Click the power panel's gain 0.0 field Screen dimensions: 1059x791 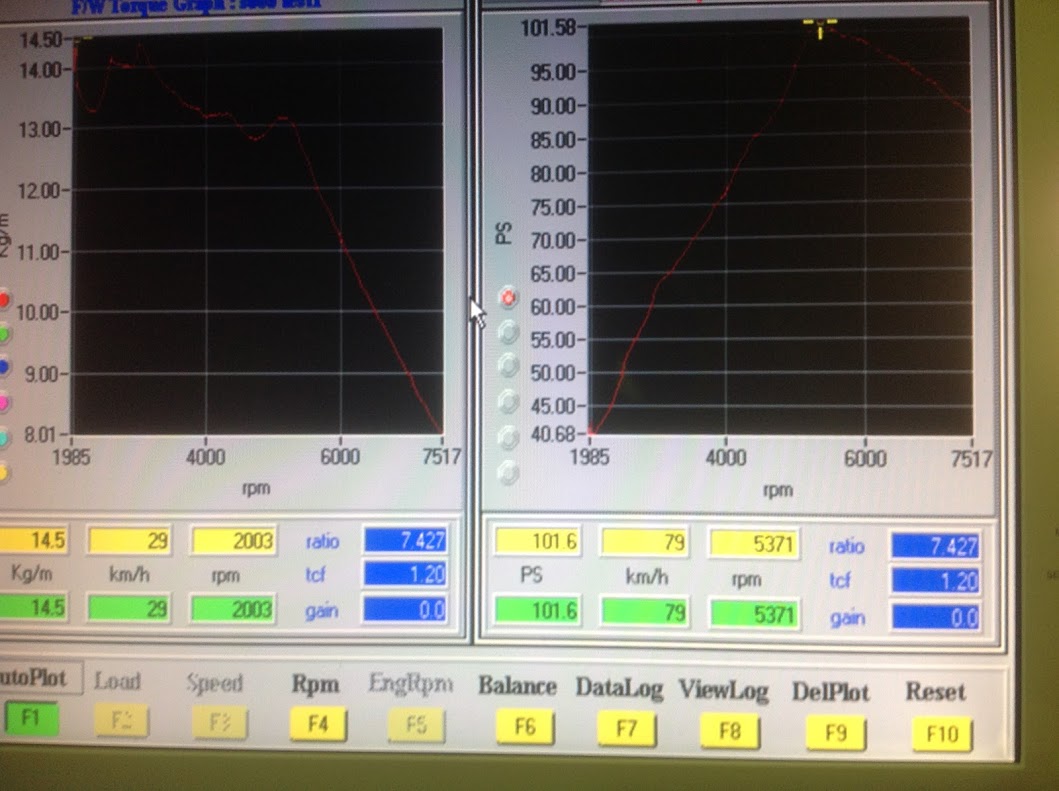point(935,617)
